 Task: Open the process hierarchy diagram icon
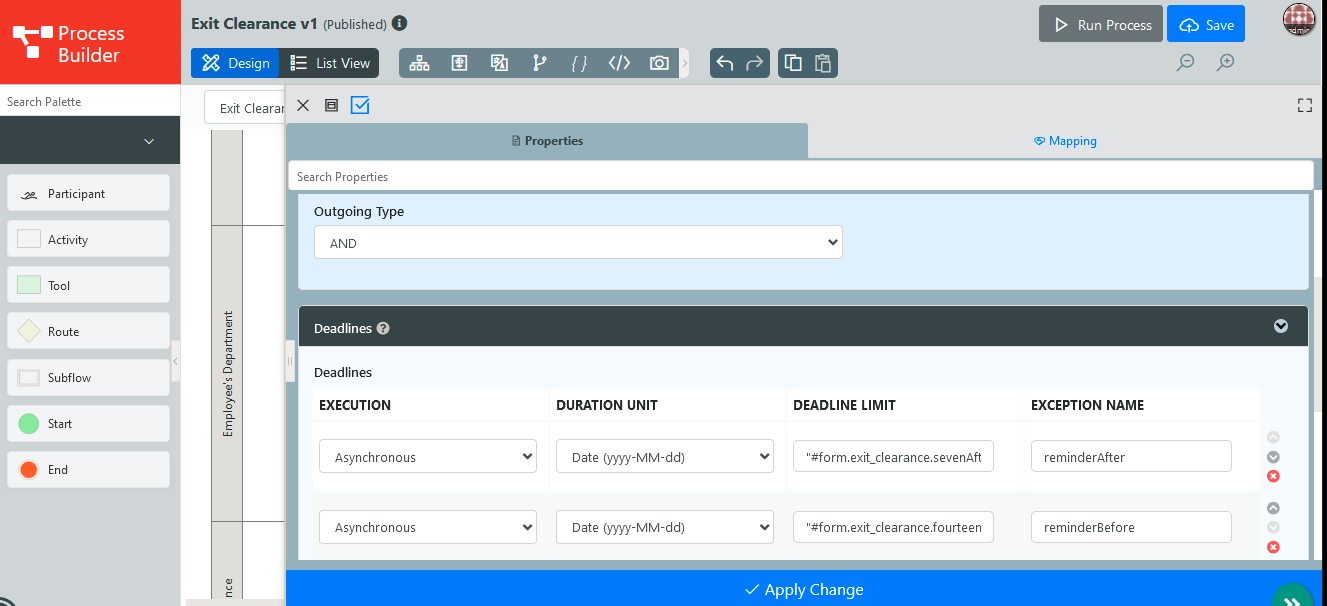pos(419,63)
